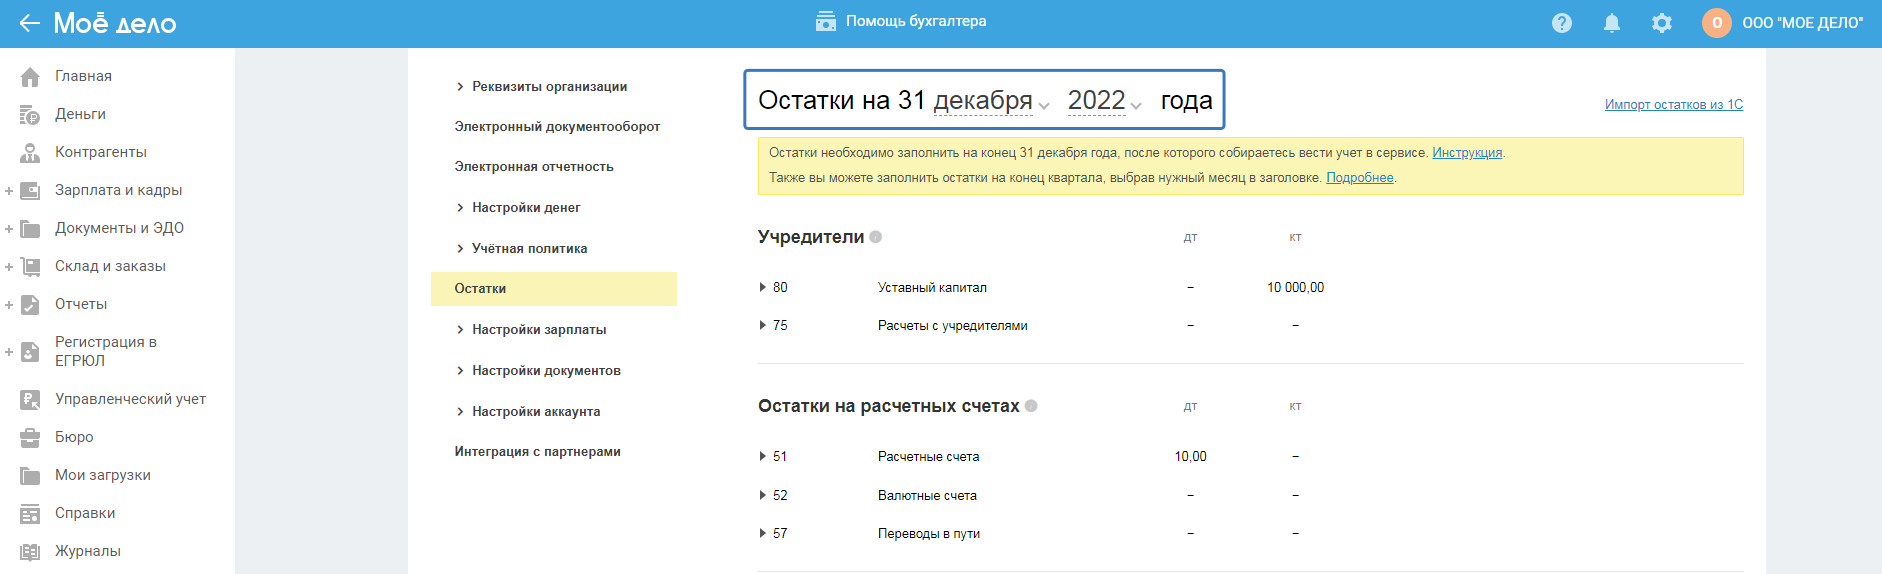Open Деньги section label
This screenshot has width=1882, height=574.
pos(80,114)
